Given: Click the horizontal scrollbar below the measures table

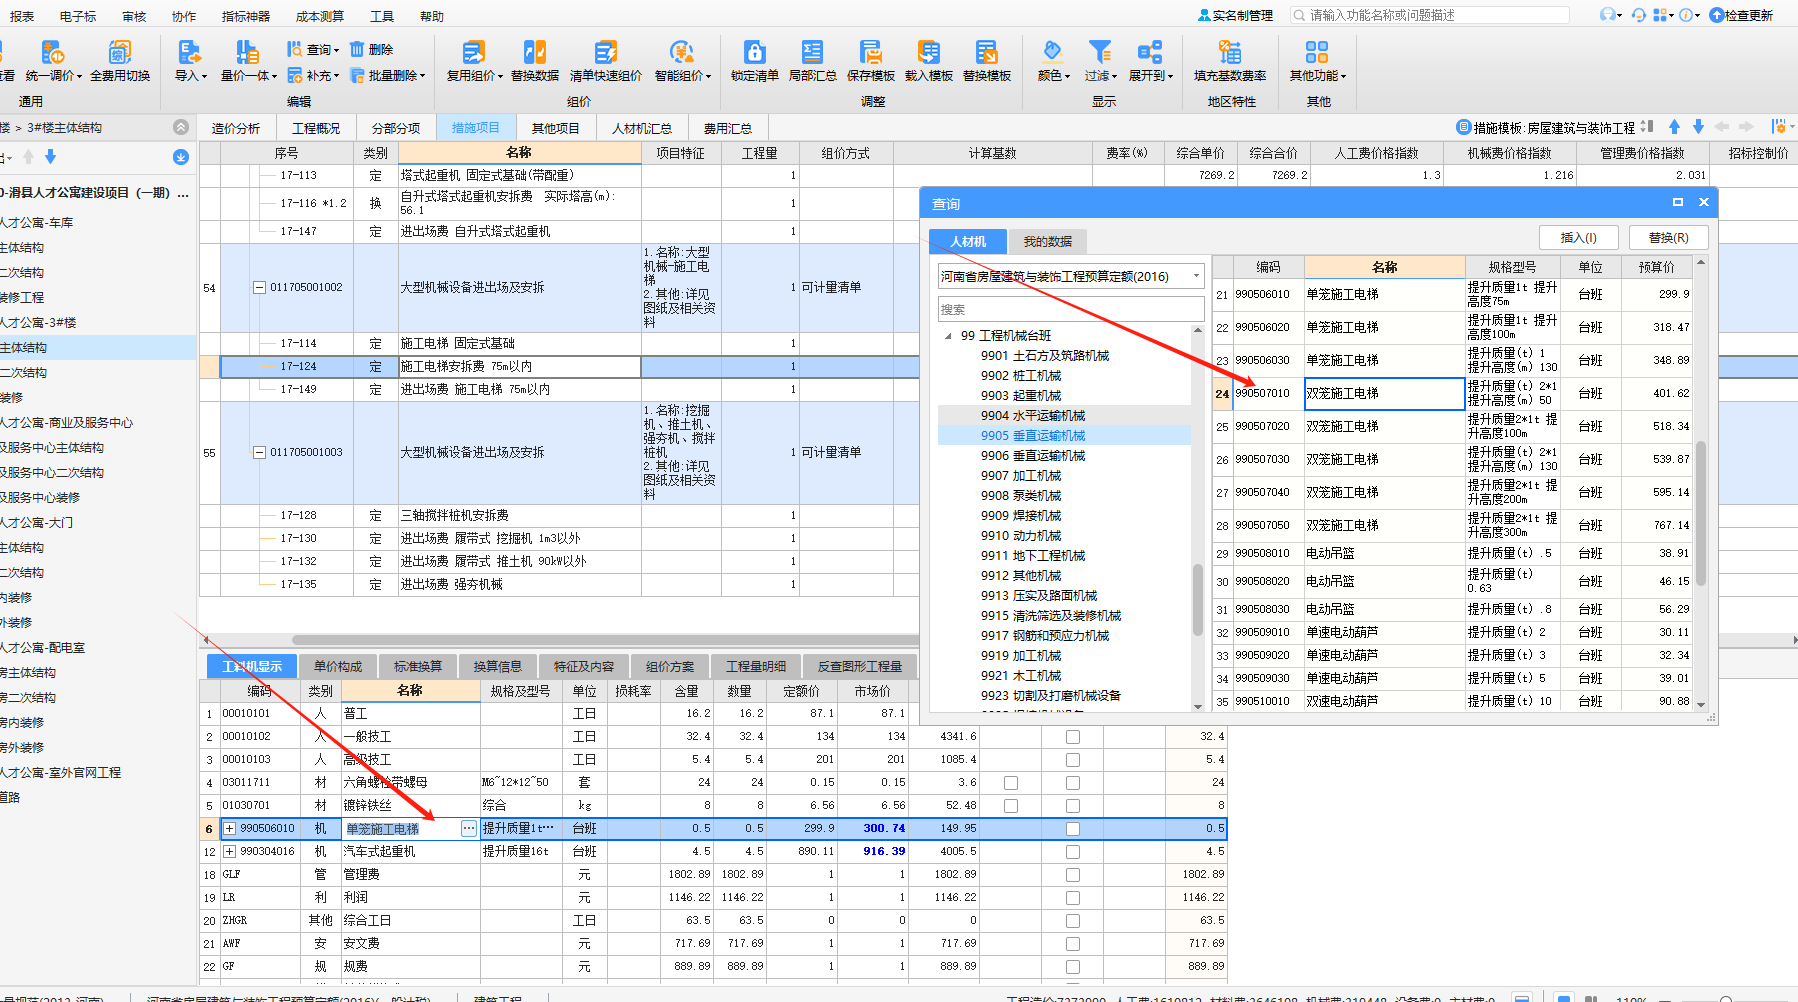Looking at the screenshot, I should point(605,640).
